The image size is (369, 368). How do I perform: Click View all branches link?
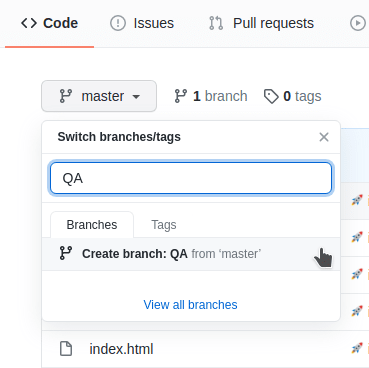pyautogui.click(x=190, y=305)
